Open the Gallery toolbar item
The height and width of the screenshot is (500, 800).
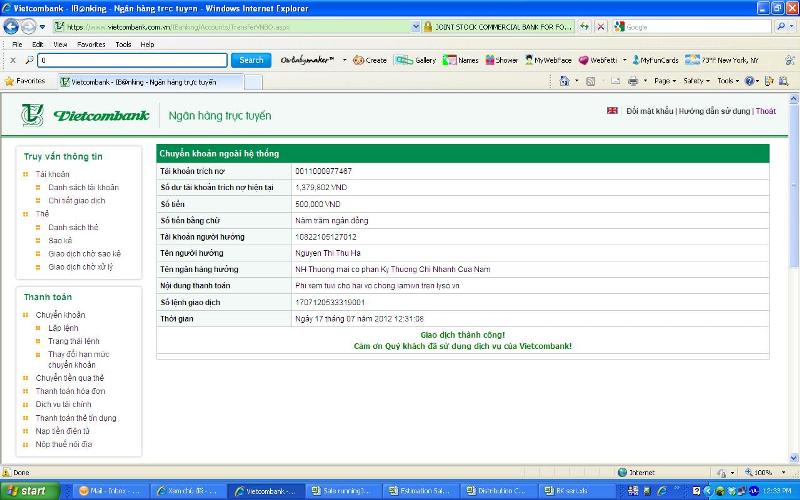point(415,60)
